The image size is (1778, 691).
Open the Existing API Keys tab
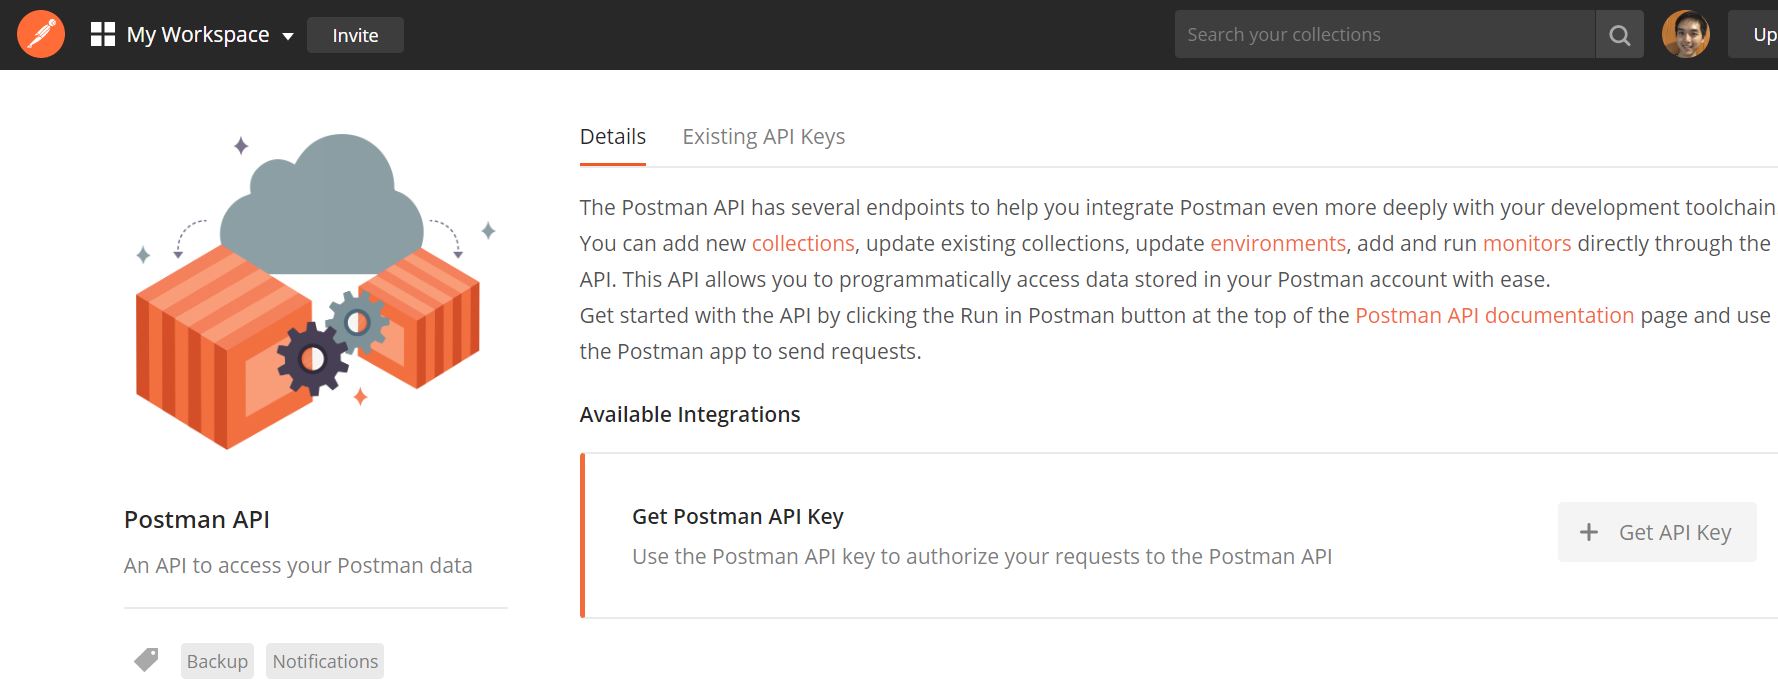tap(763, 137)
